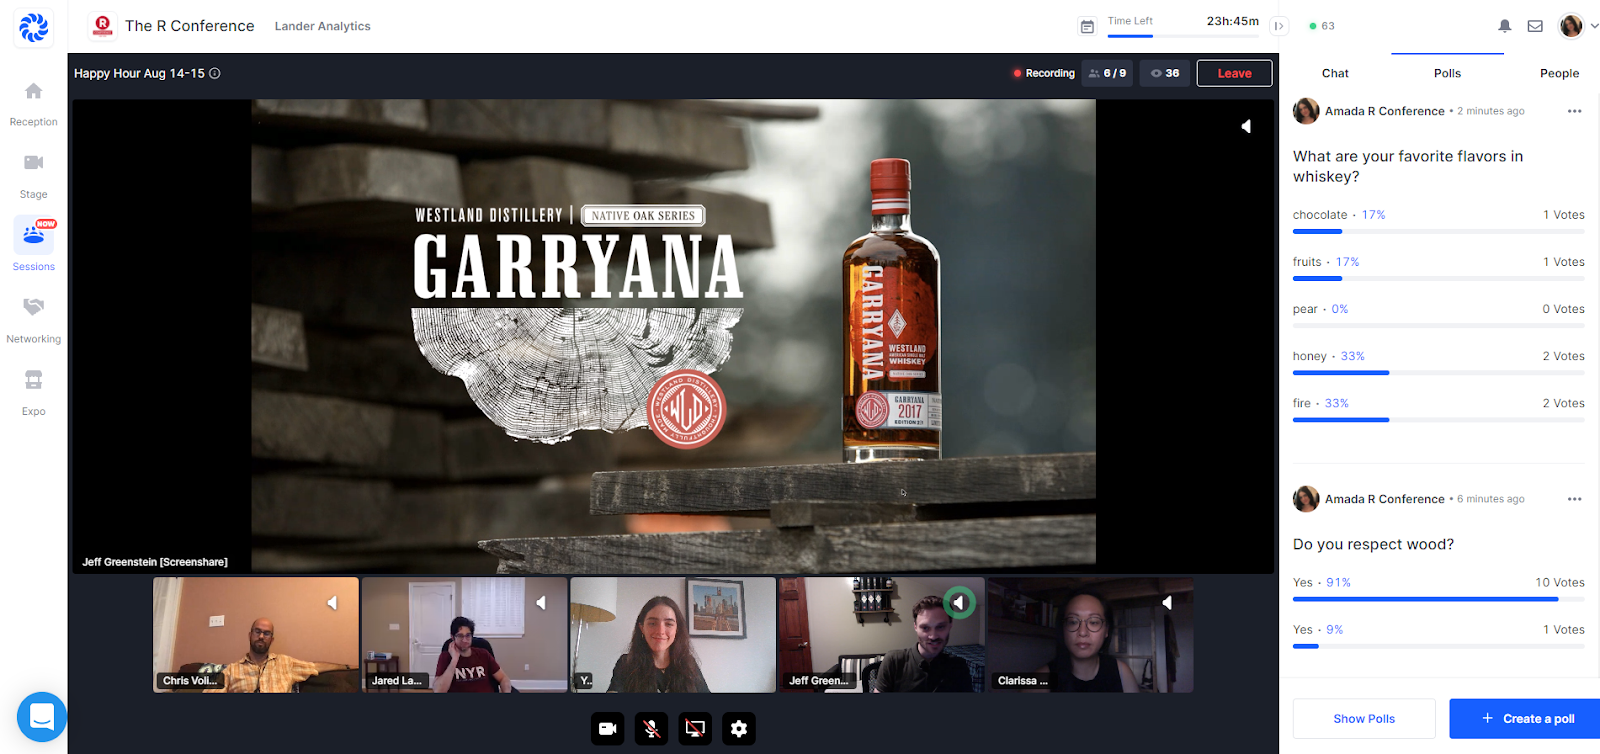Open Sessions in the sidebar
Viewport: 1600px width, 754px height.
pyautogui.click(x=34, y=245)
